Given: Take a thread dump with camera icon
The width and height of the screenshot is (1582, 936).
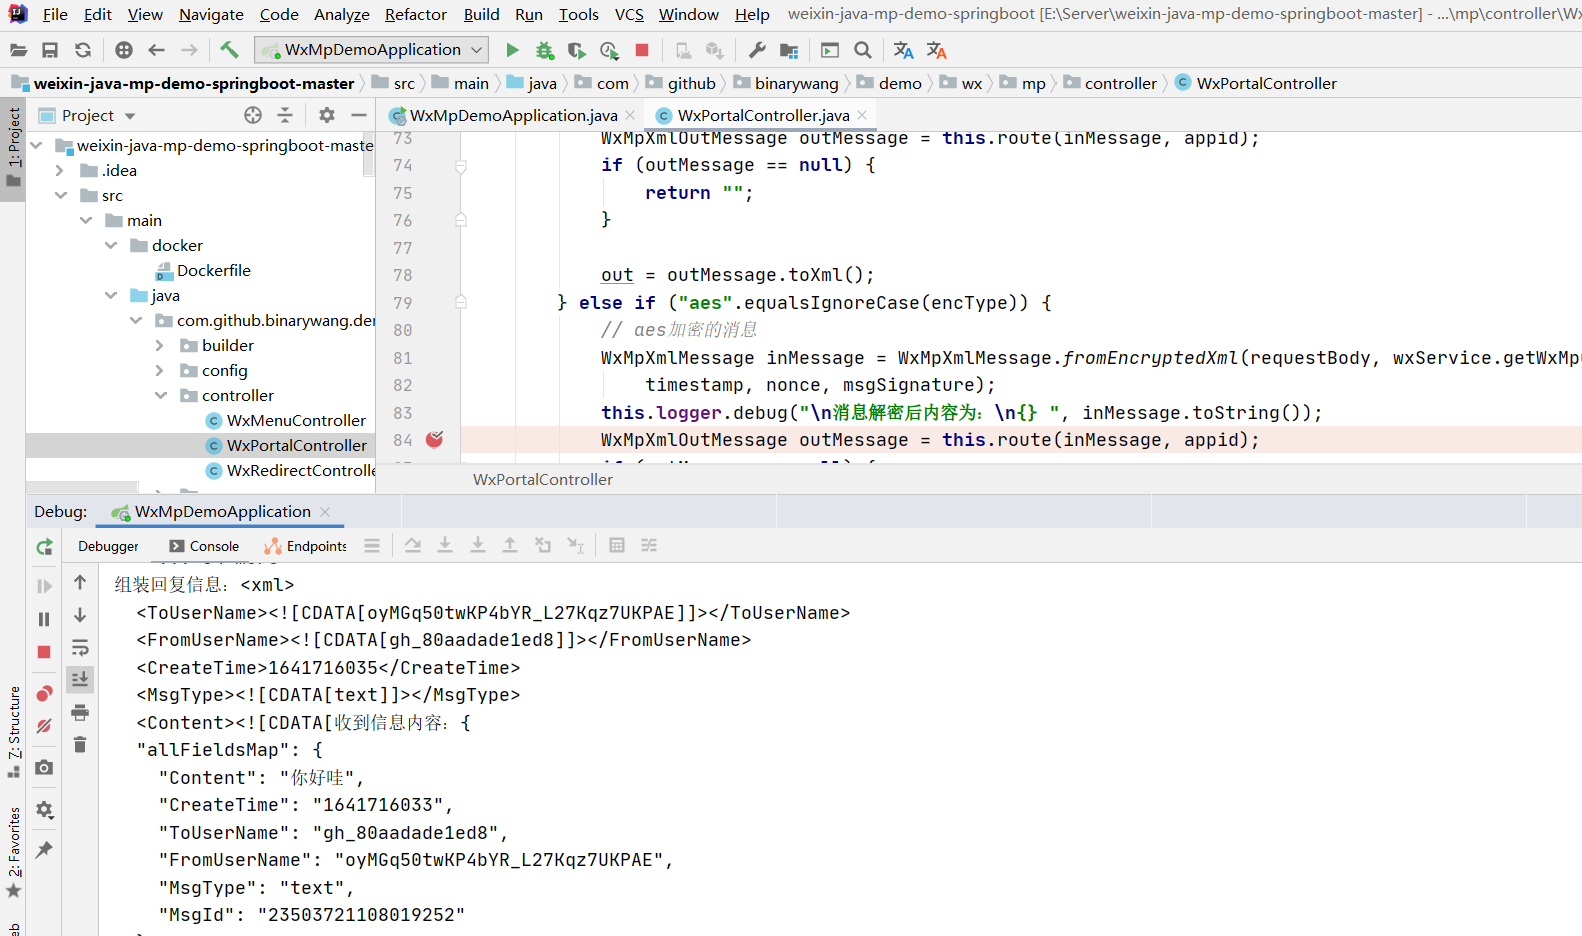Looking at the screenshot, I should [x=44, y=768].
